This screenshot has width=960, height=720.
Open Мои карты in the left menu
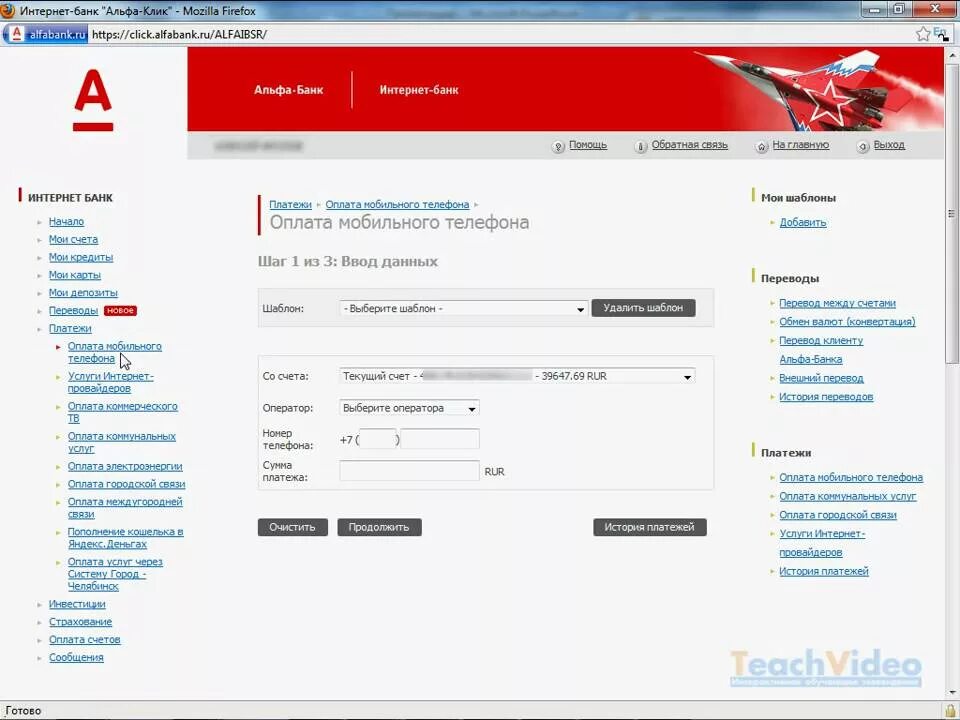coord(75,275)
